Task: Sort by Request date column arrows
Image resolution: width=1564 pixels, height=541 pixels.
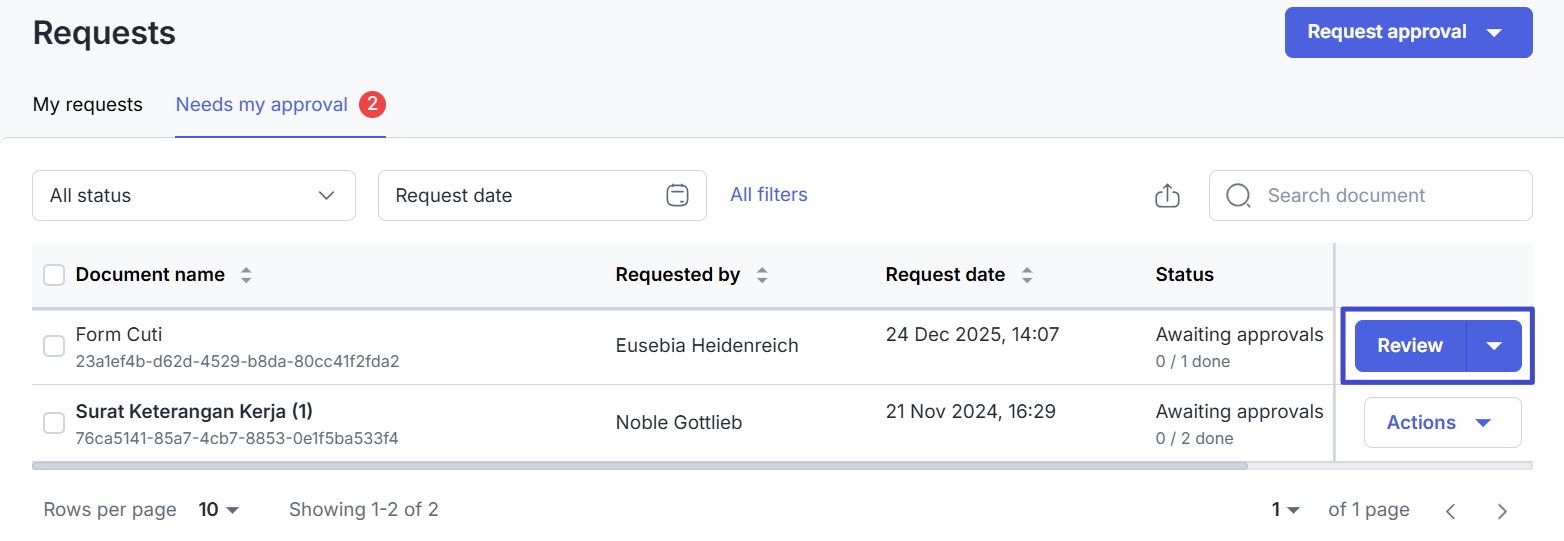Action: tap(1027, 275)
